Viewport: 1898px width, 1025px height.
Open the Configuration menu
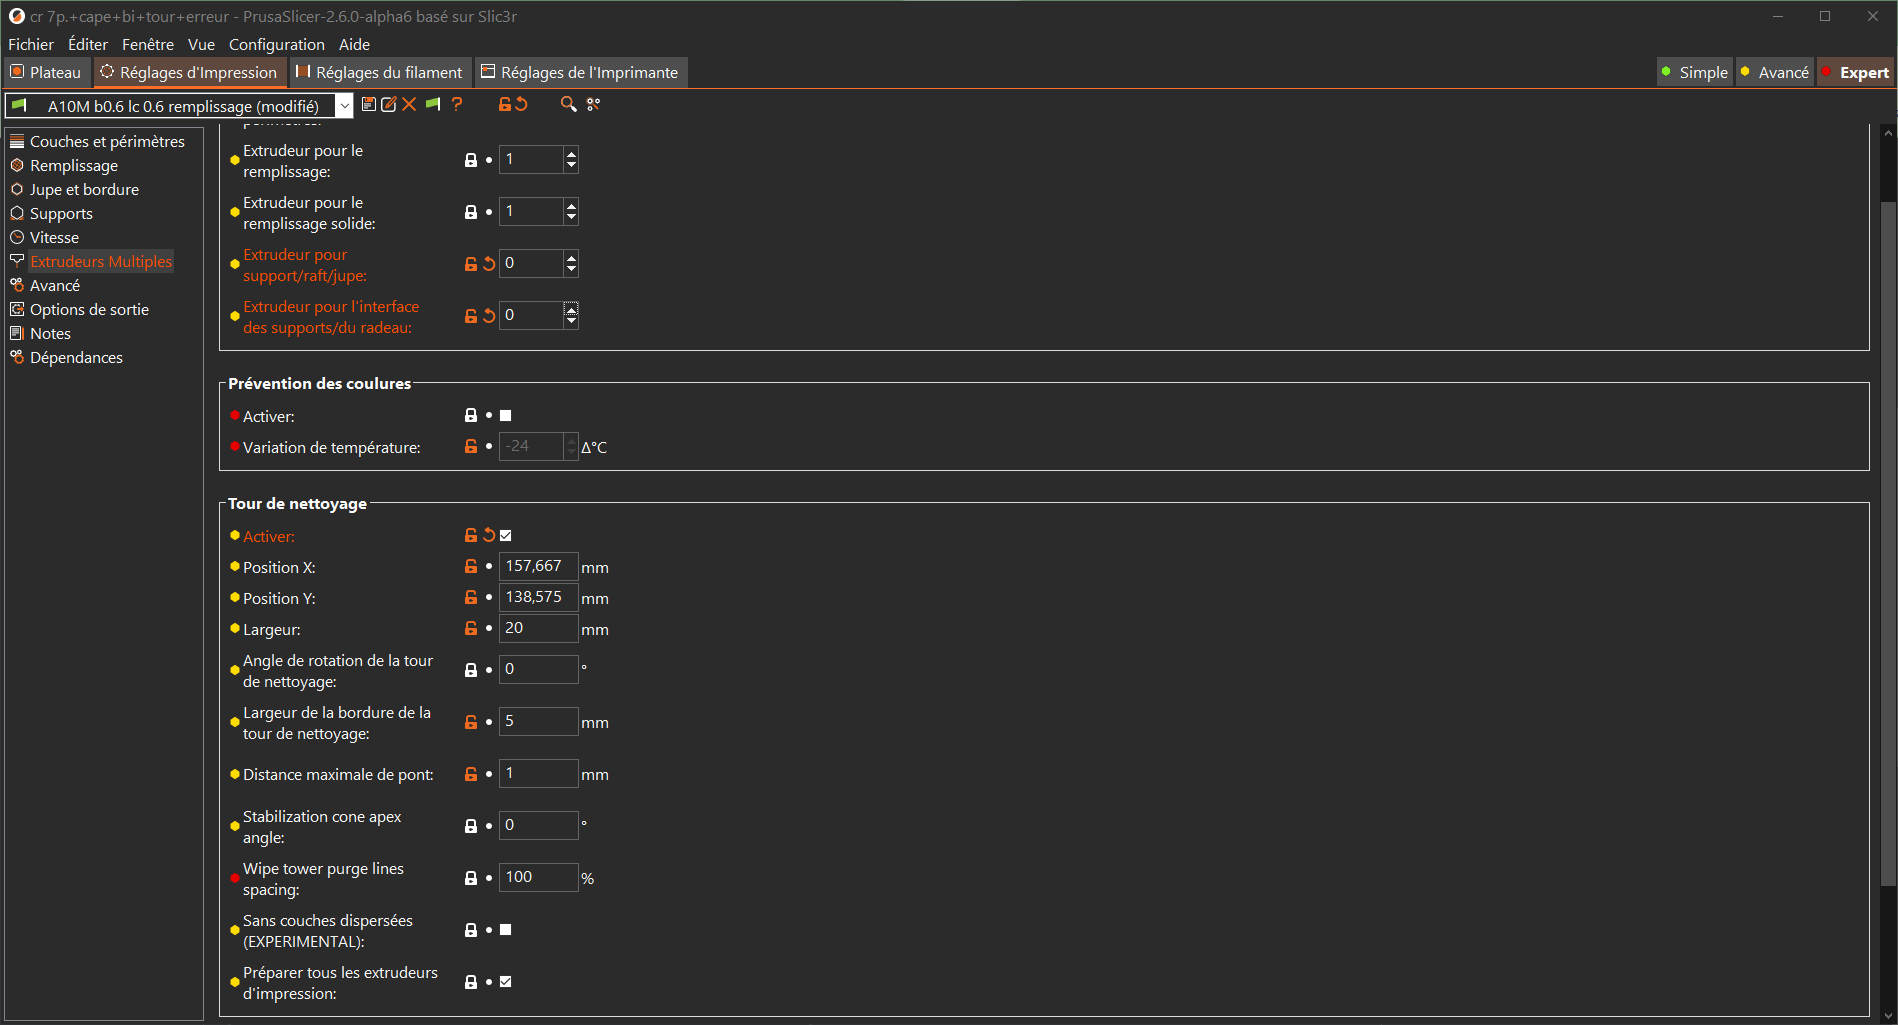click(276, 44)
